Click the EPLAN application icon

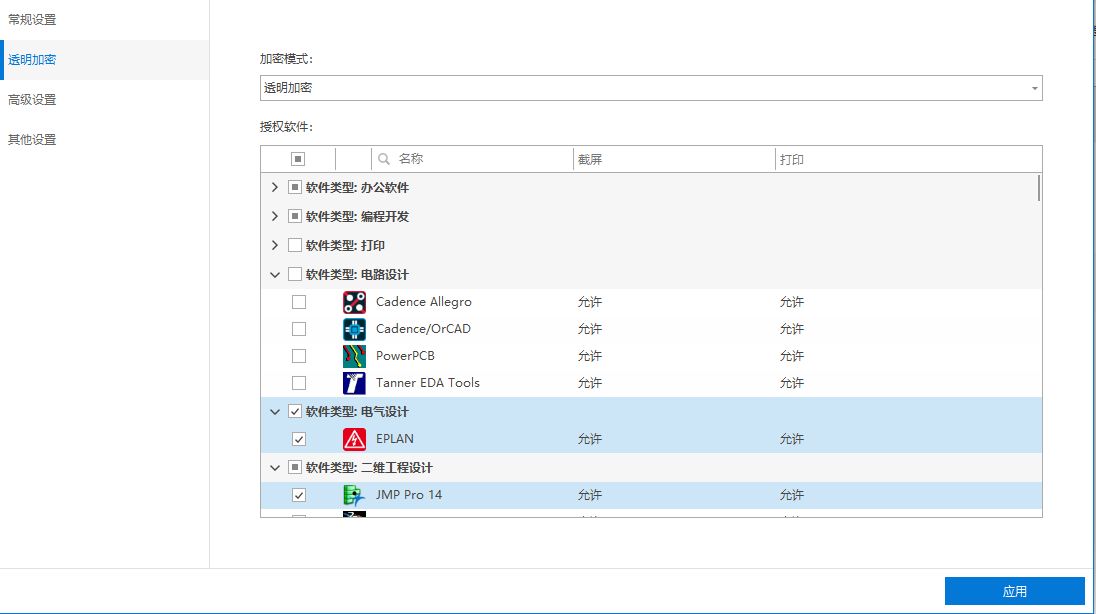point(354,439)
